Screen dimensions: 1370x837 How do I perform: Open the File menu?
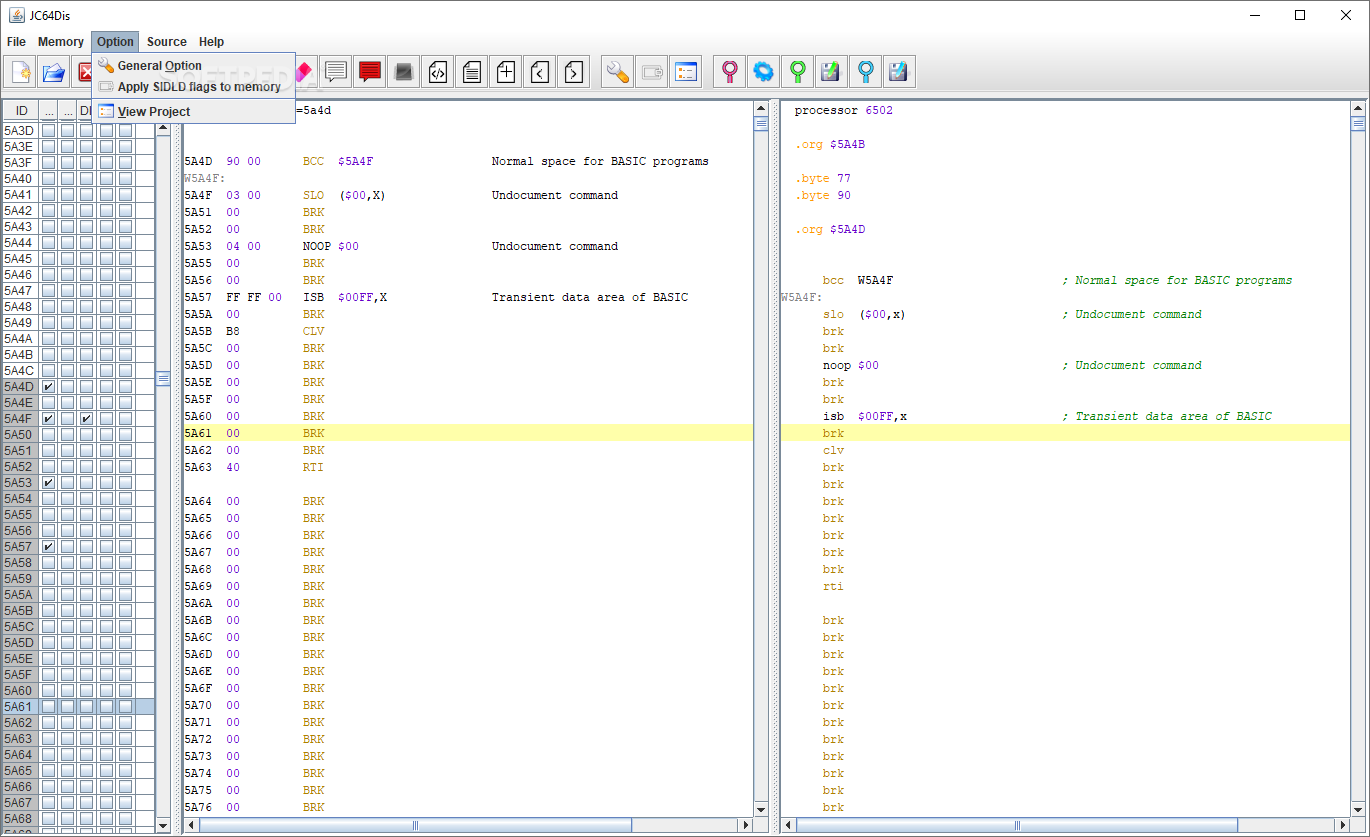click(x=16, y=42)
